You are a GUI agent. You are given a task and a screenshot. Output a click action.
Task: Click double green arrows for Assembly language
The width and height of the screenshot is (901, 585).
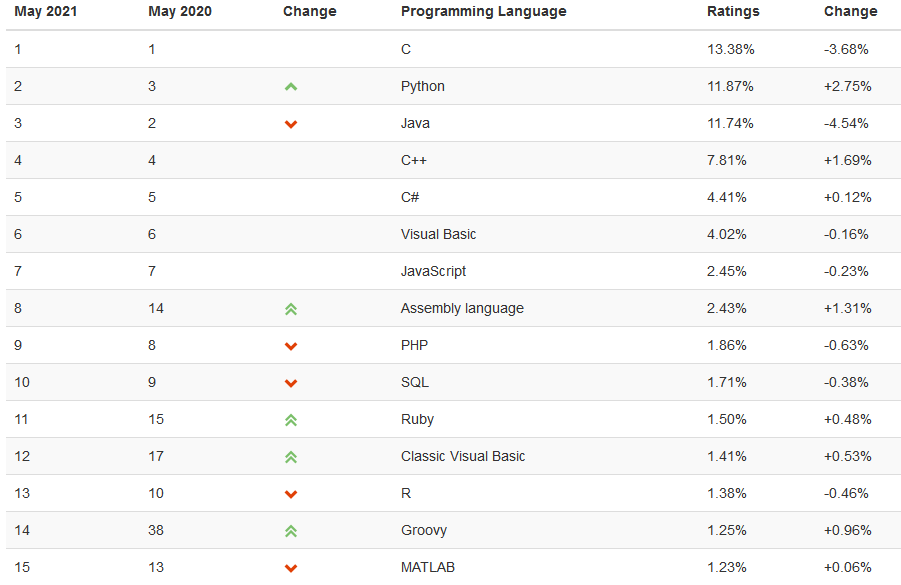pos(291,309)
